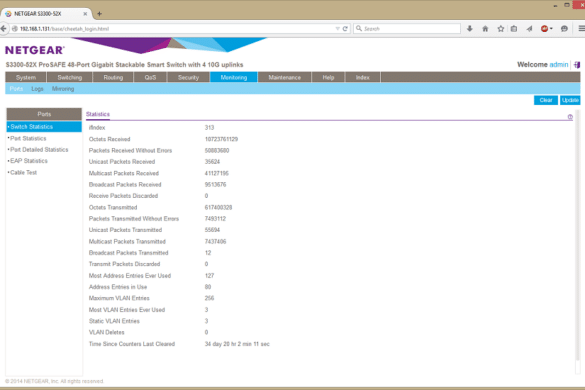
Task: Click the Octets Transmitted value 617400328
Action: (218, 208)
